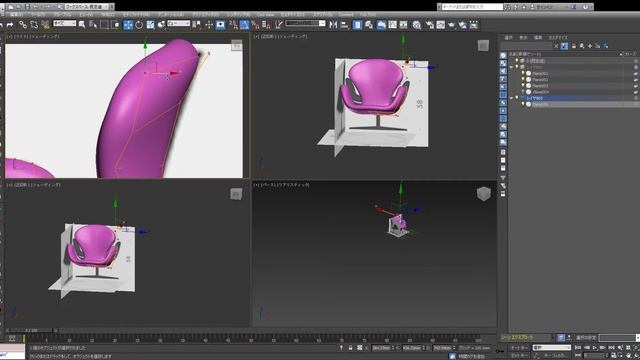The image size is (640, 360).
Task: Open the モディファイヤ menu
Action: [136, 15]
